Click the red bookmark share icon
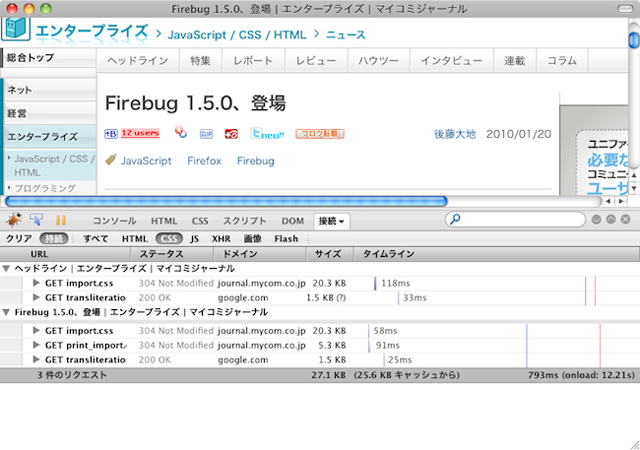 pos(231,134)
